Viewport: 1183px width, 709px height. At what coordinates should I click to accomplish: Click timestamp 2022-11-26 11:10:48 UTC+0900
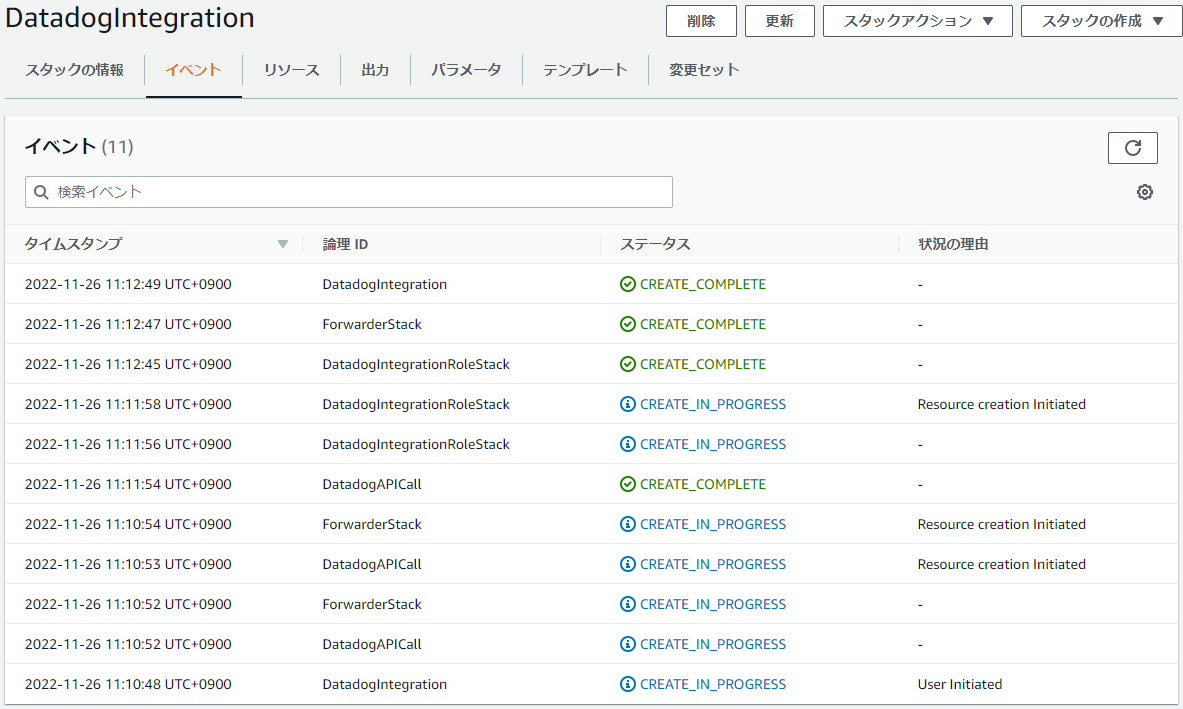[x=128, y=684]
